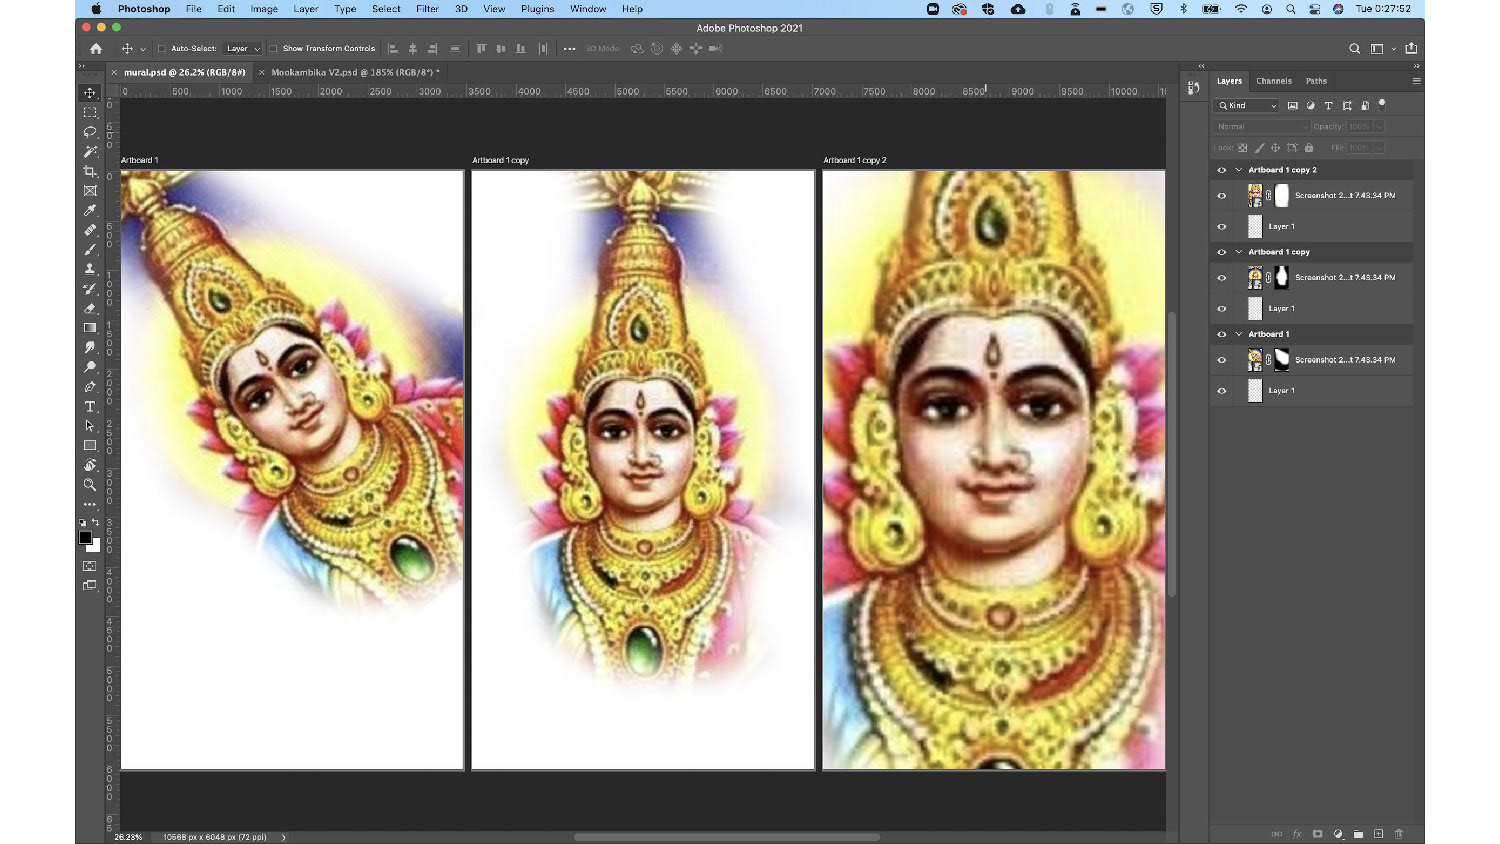Collapse the Artboard 1 copy 2 group
Screen dimensions: 1500x844
coord(1239,170)
